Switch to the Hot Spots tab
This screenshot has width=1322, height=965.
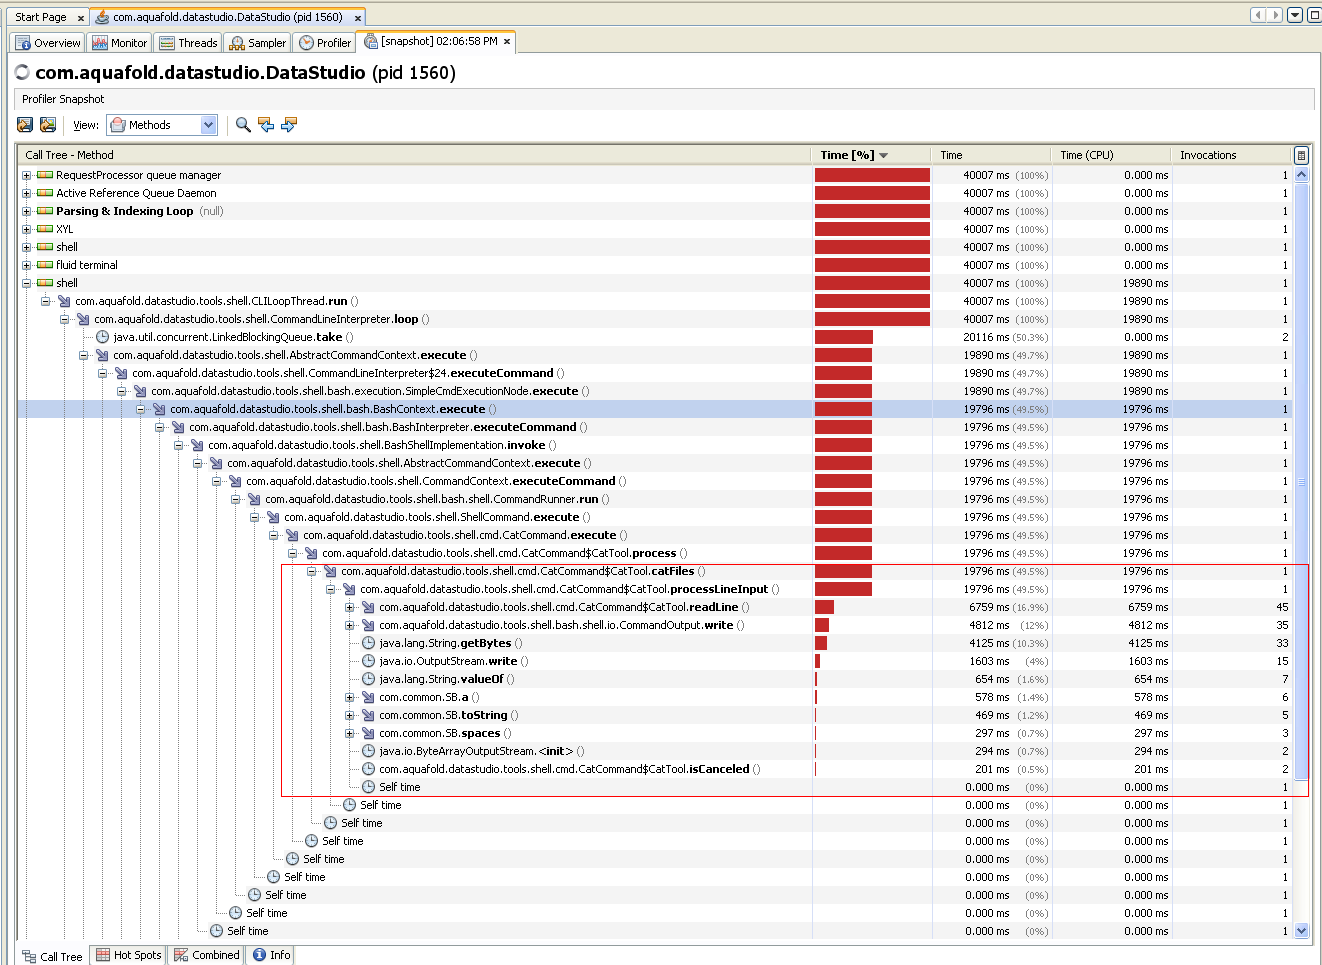(128, 955)
